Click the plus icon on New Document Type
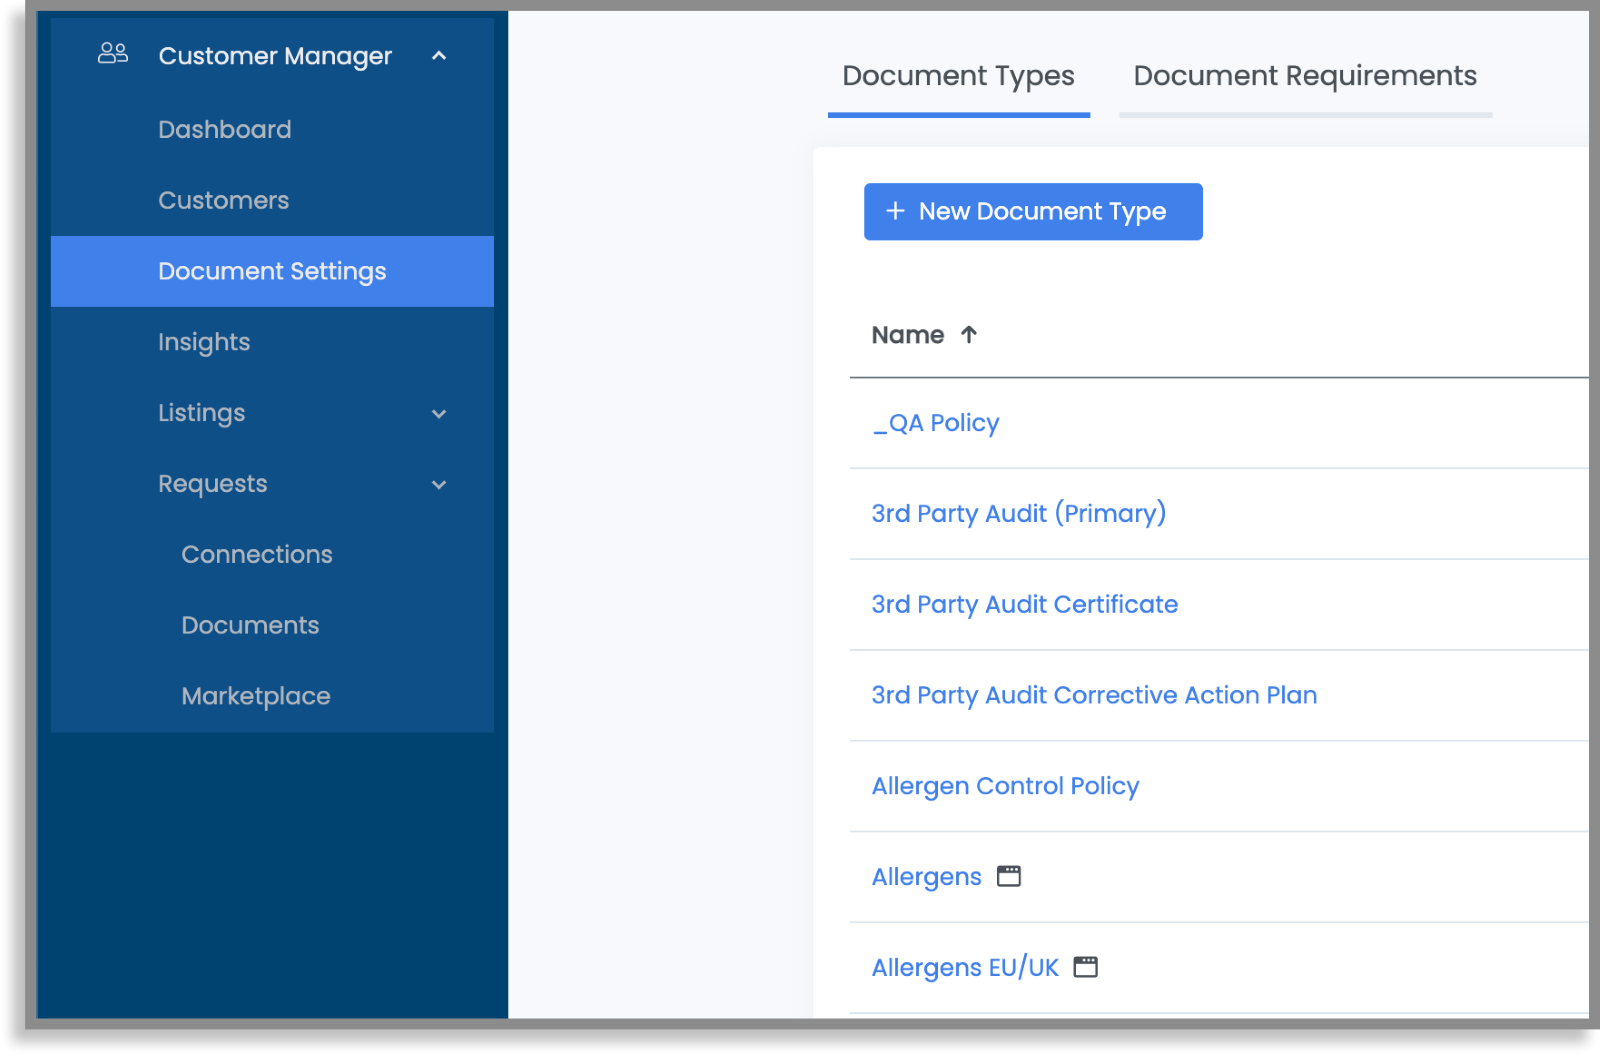Image resolution: width=1600 pixels, height=1055 pixels. tap(894, 211)
